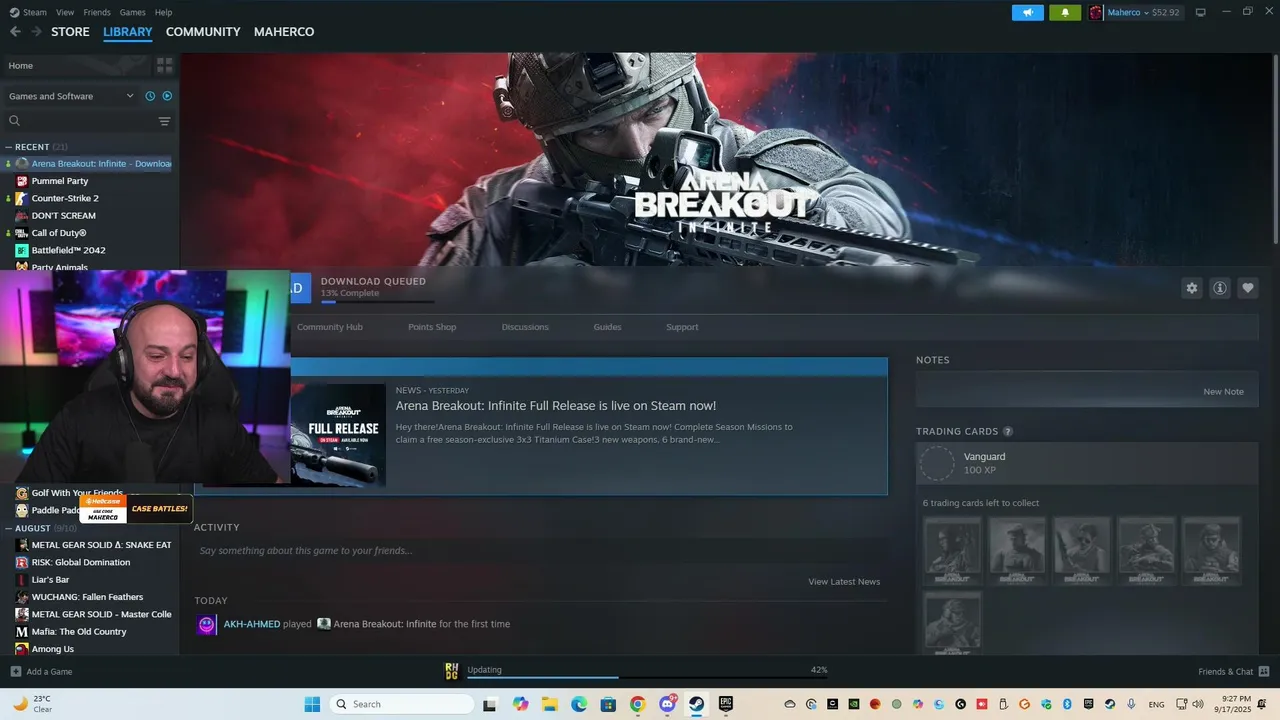This screenshot has width=1280, height=720.
Task: Open AKH-AHMED friend profile link
Action: (252, 624)
